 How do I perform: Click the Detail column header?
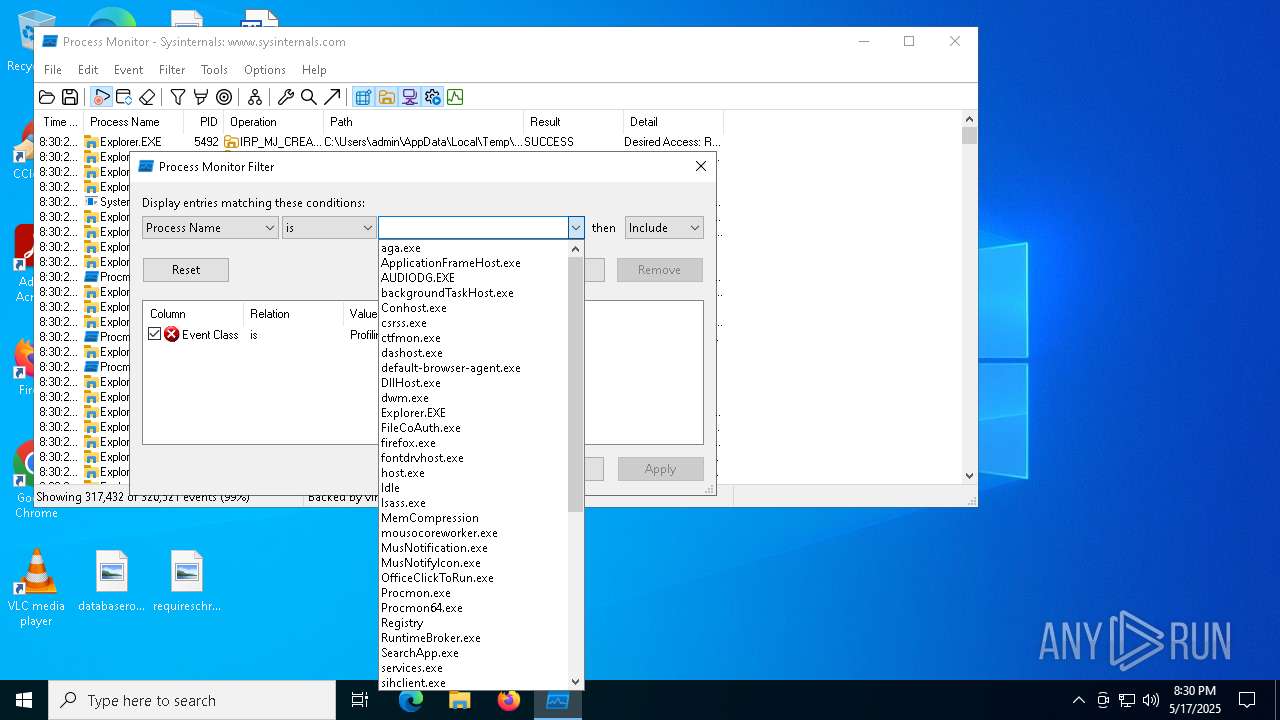672,122
